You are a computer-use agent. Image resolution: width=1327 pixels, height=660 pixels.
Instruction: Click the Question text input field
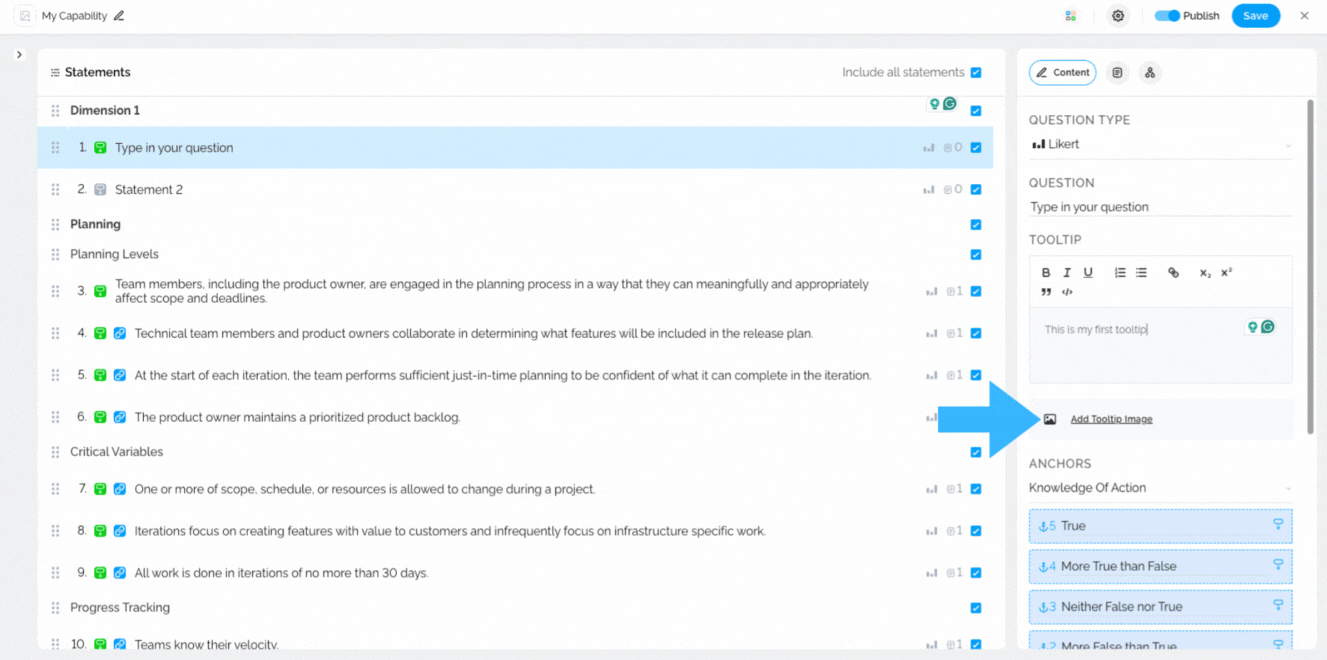point(1160,207)
